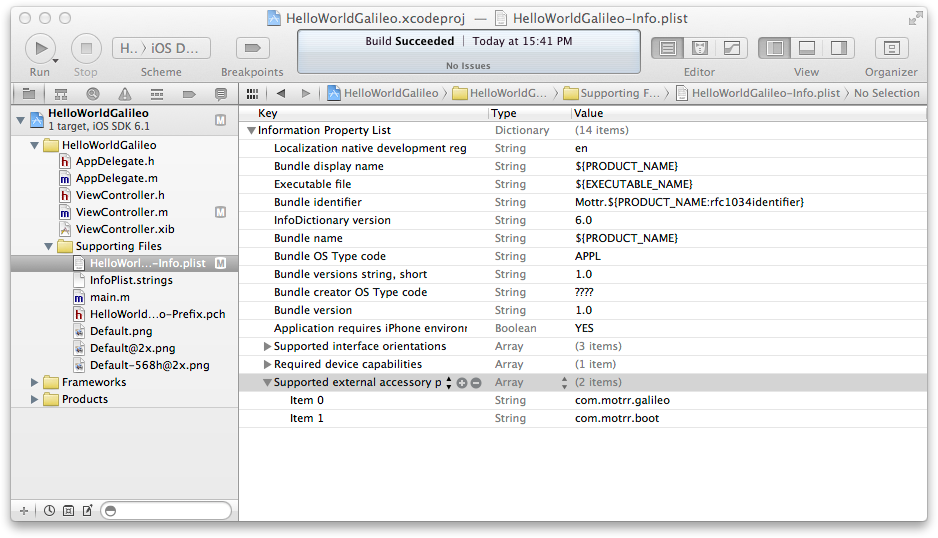The image size is (938, 538).
Task: Collapse the HelloWorldGalileo project root
Action: [x=20, y=120]
